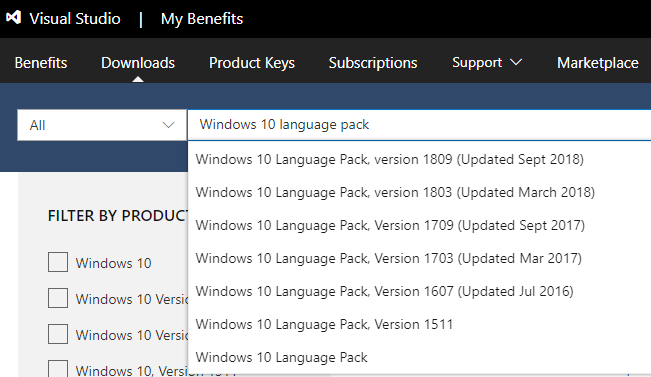Viewport: 651px width, 377px height.
Task: Open the Subscriptions tab
Action: pos(373,63)
